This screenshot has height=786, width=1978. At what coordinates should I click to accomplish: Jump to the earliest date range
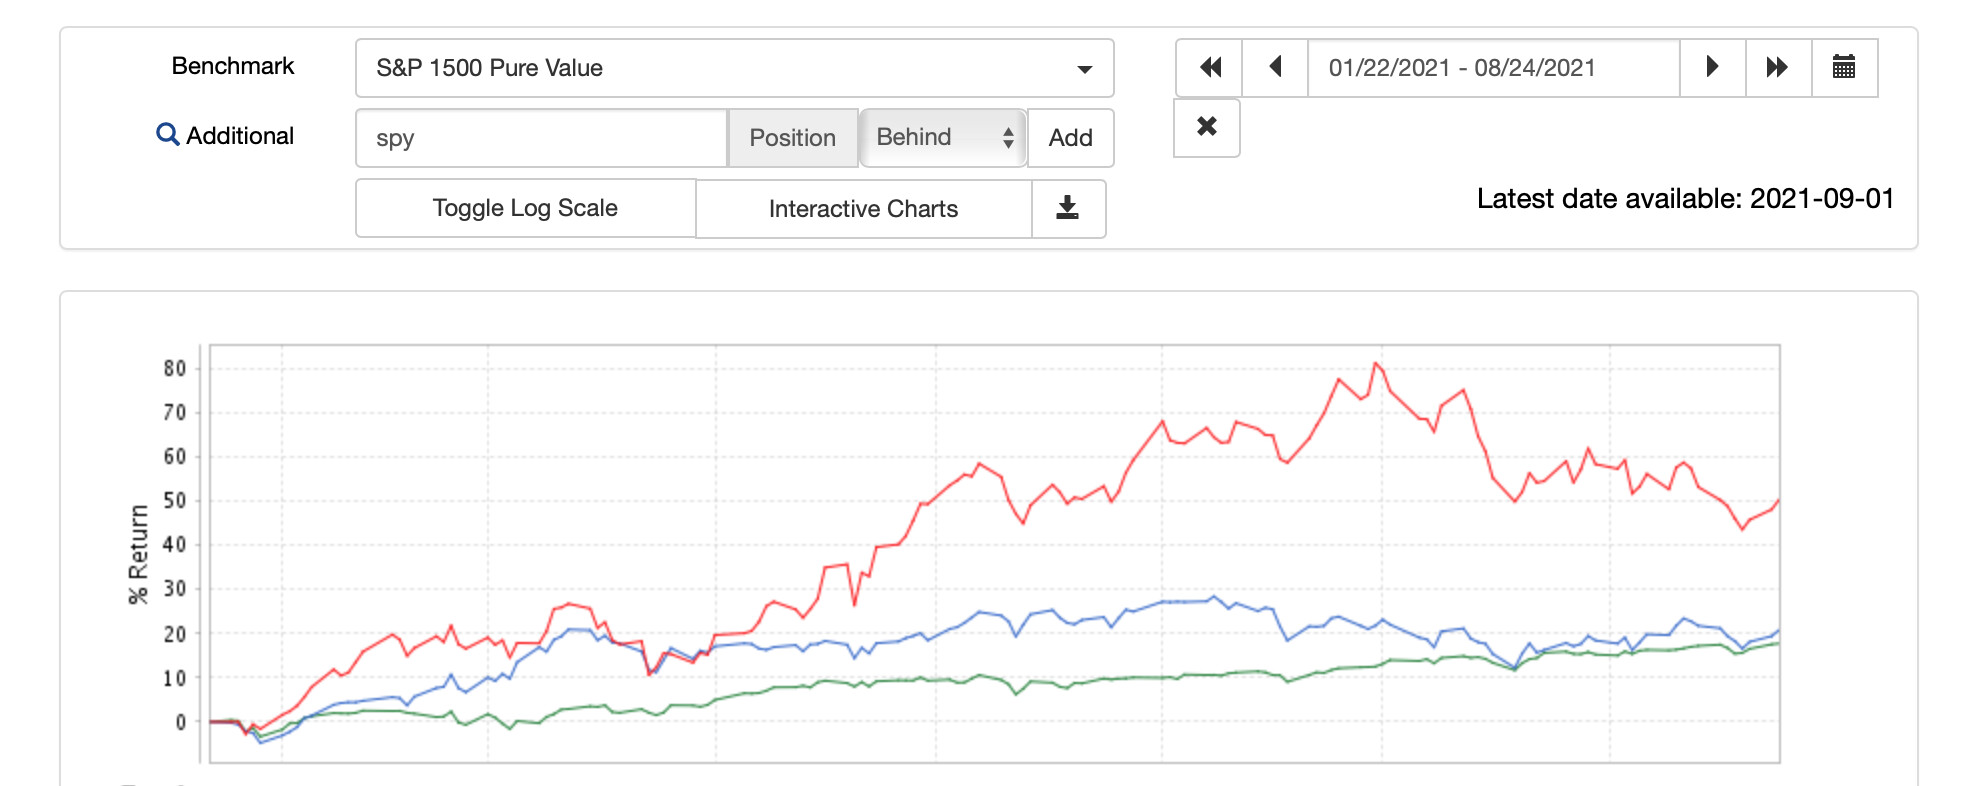[x=1209, y=68]
